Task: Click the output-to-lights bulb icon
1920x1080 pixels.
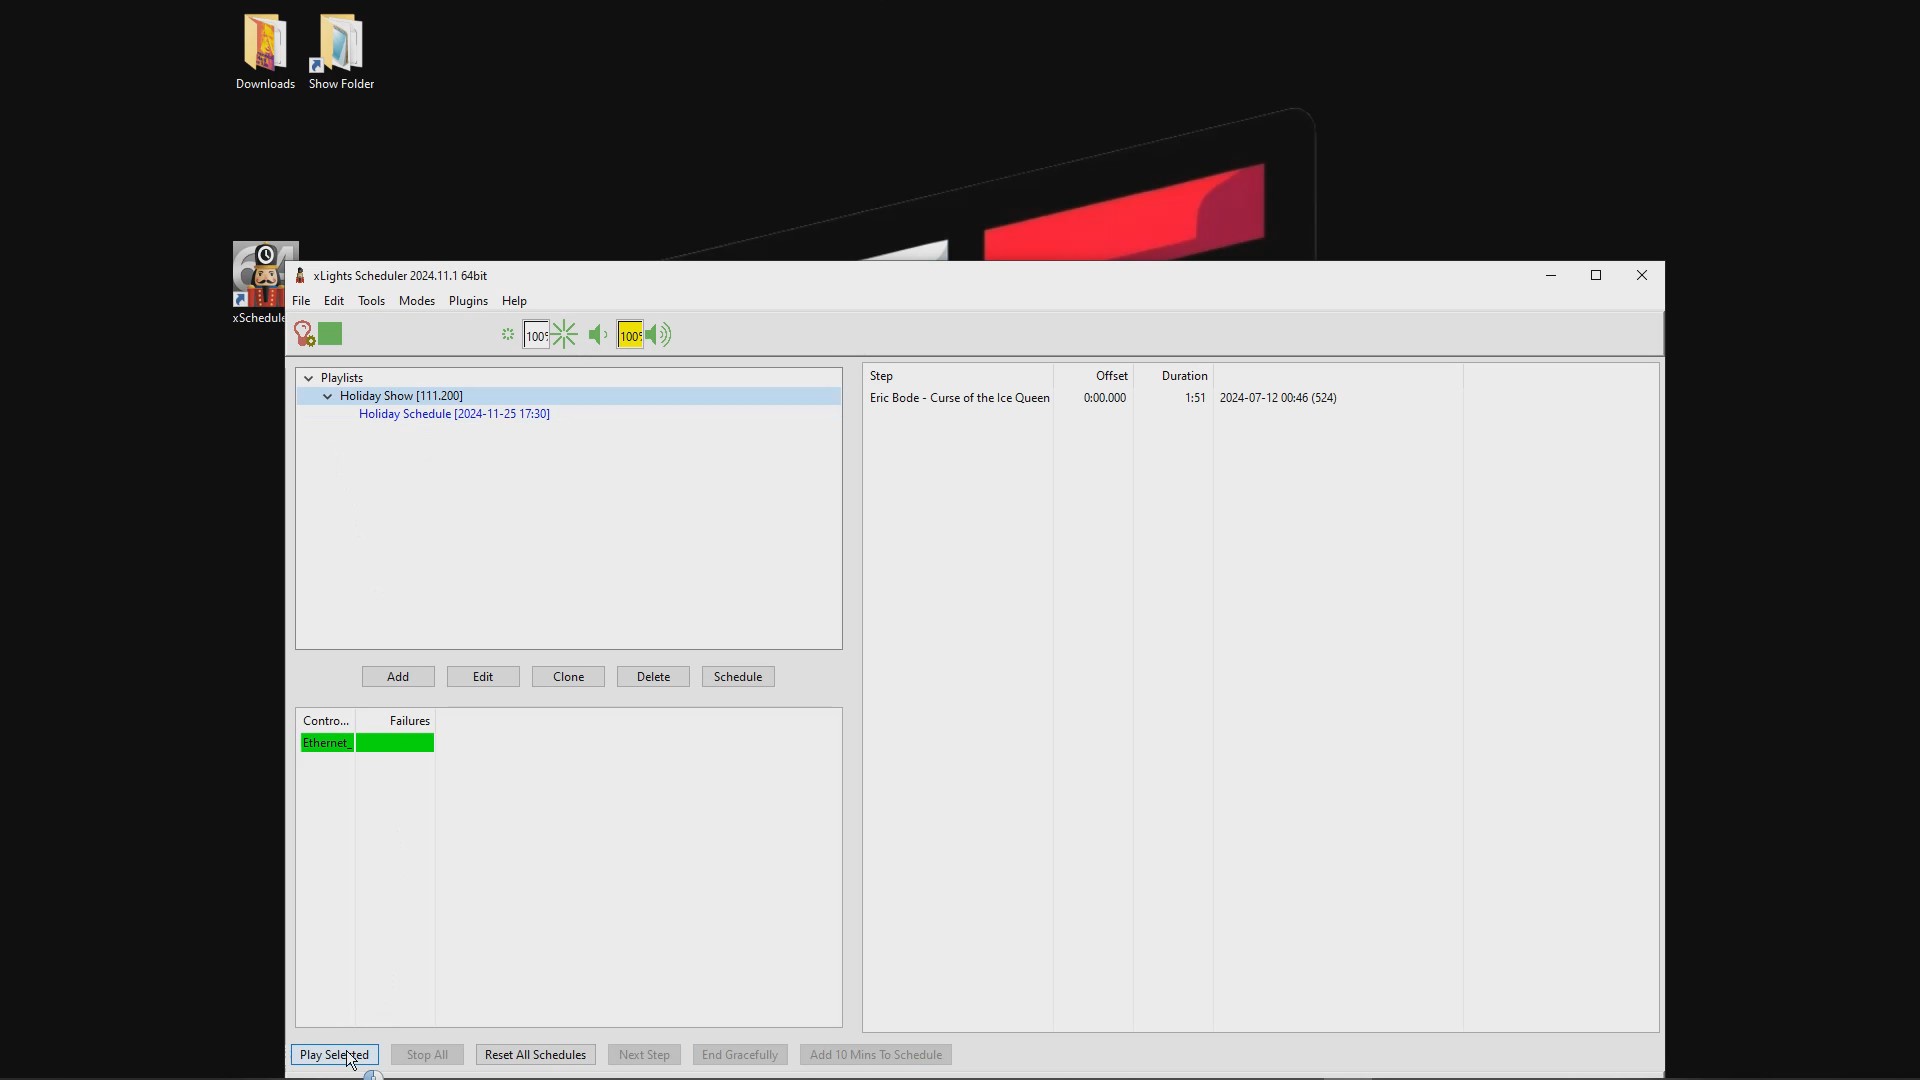Action: click(x=304, y=334)
